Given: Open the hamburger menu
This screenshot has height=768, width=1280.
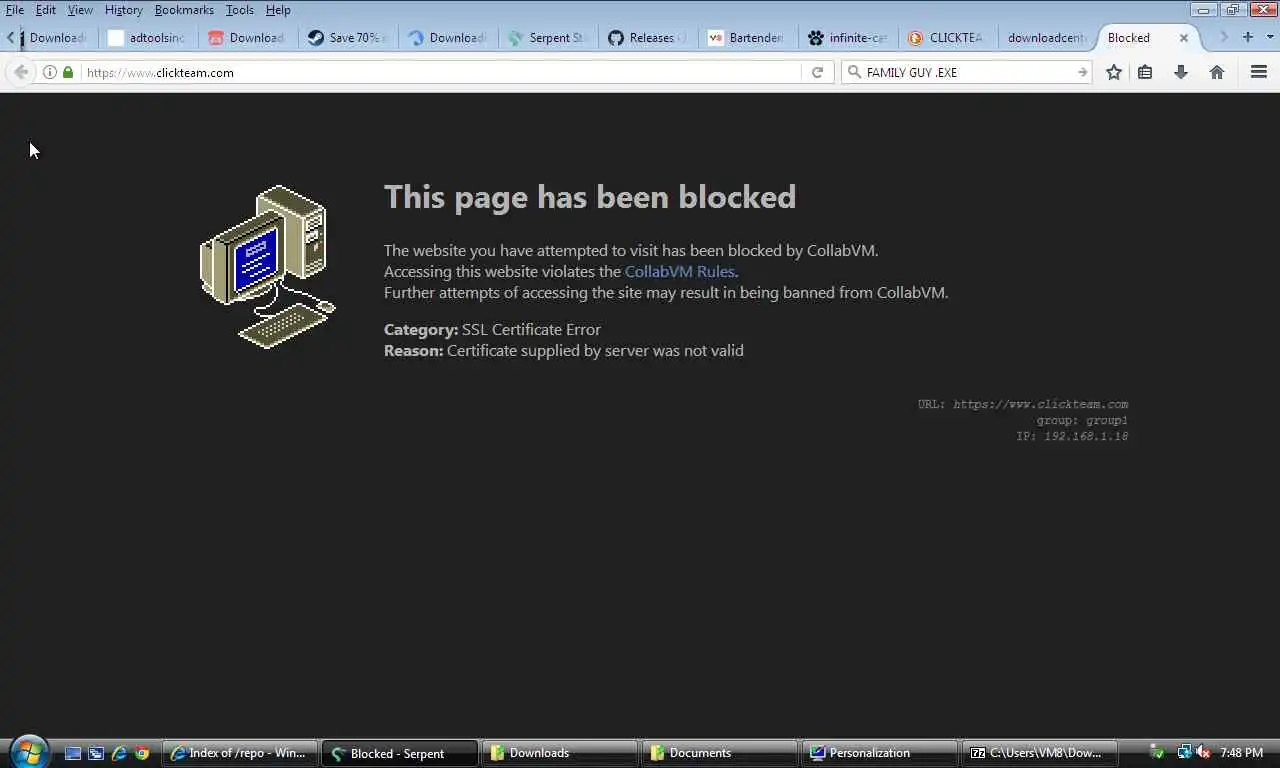Looking at the screenshot, I should [x=1259, y=72].
